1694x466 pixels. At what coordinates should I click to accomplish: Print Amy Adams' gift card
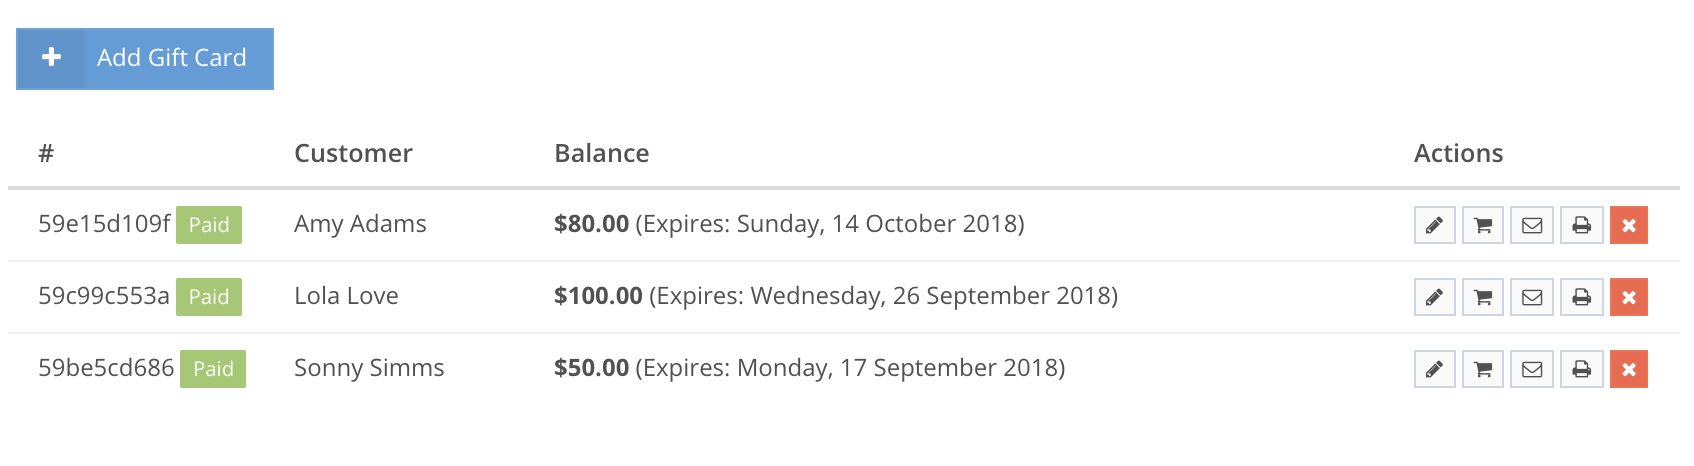[1581, 225]
